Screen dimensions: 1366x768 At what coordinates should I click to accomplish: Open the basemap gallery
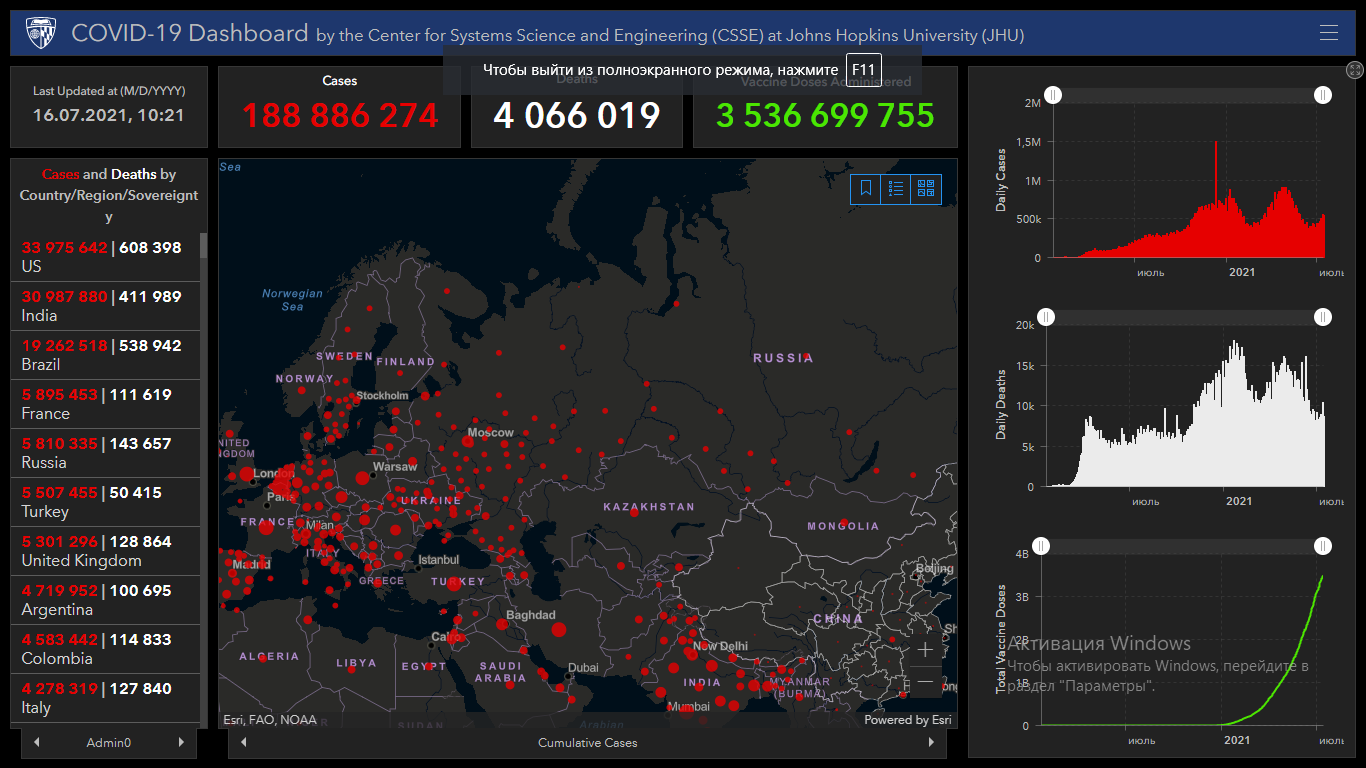pyautogui.click(x=926, y=188)
